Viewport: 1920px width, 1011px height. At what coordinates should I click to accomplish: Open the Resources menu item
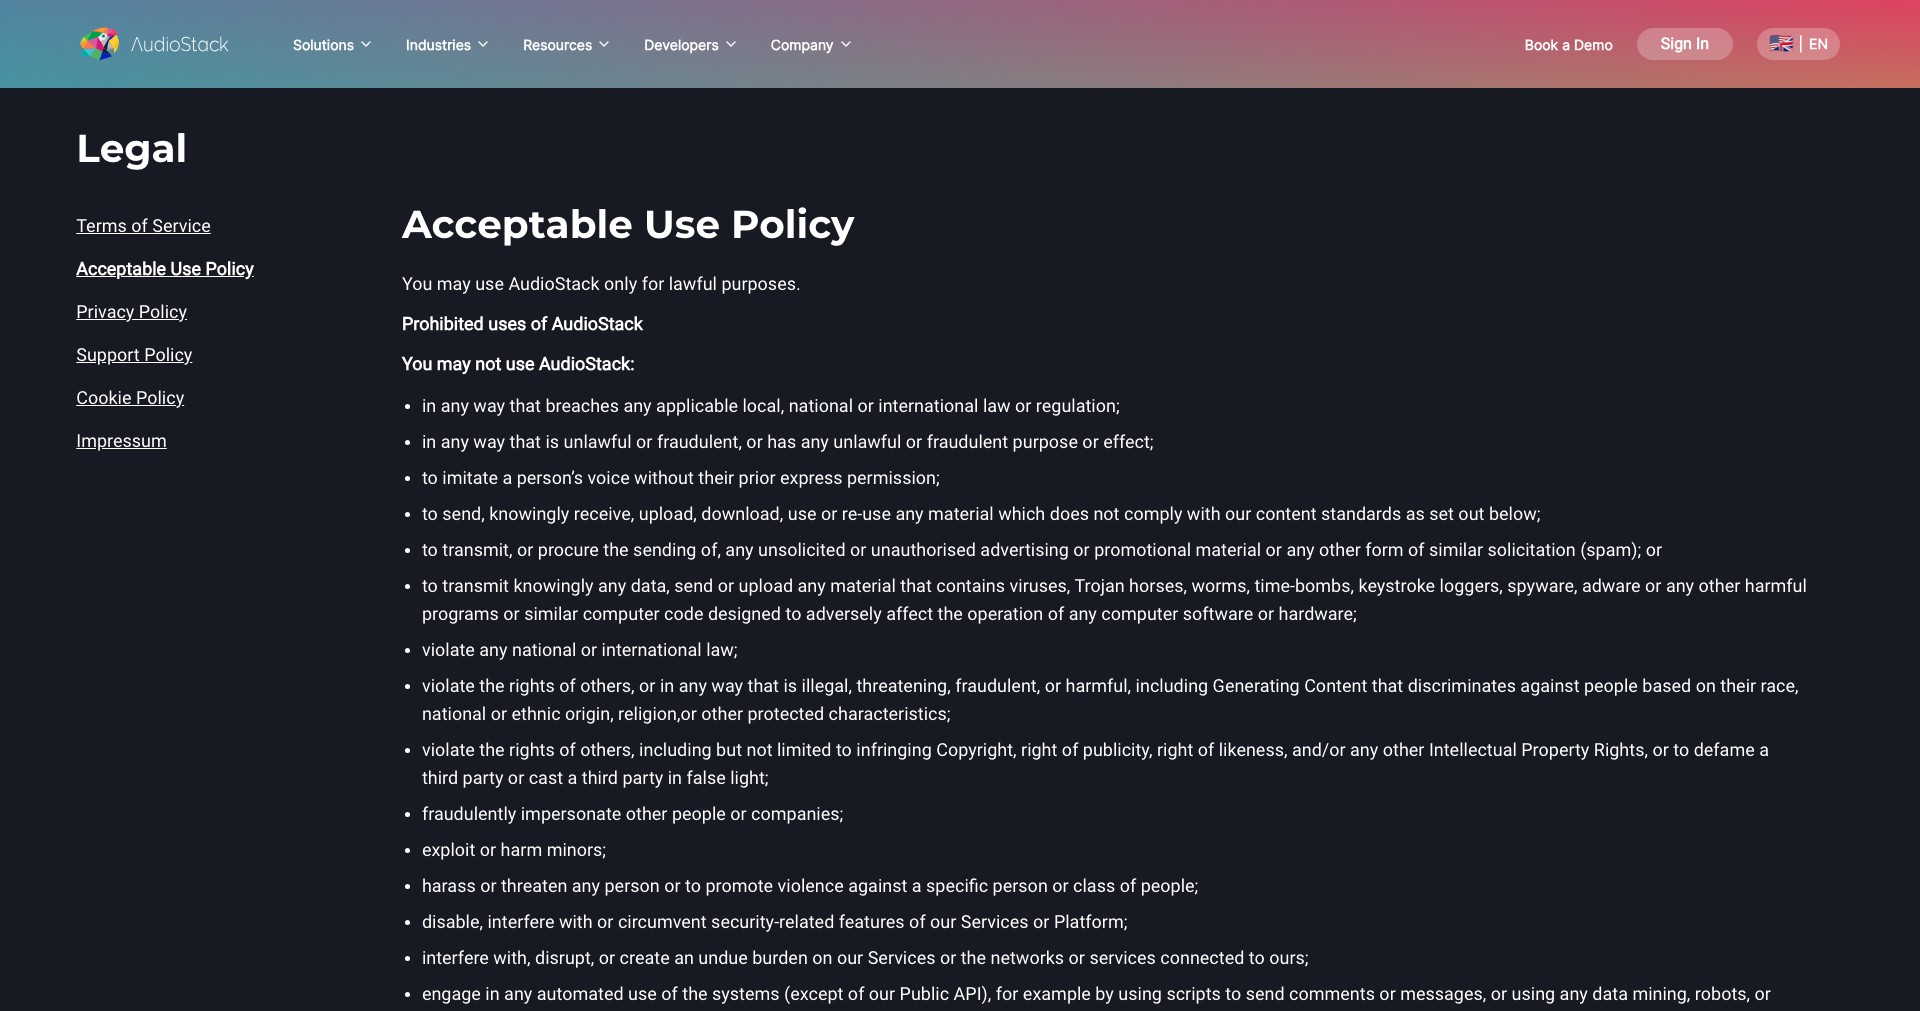(x=566, y=45)
